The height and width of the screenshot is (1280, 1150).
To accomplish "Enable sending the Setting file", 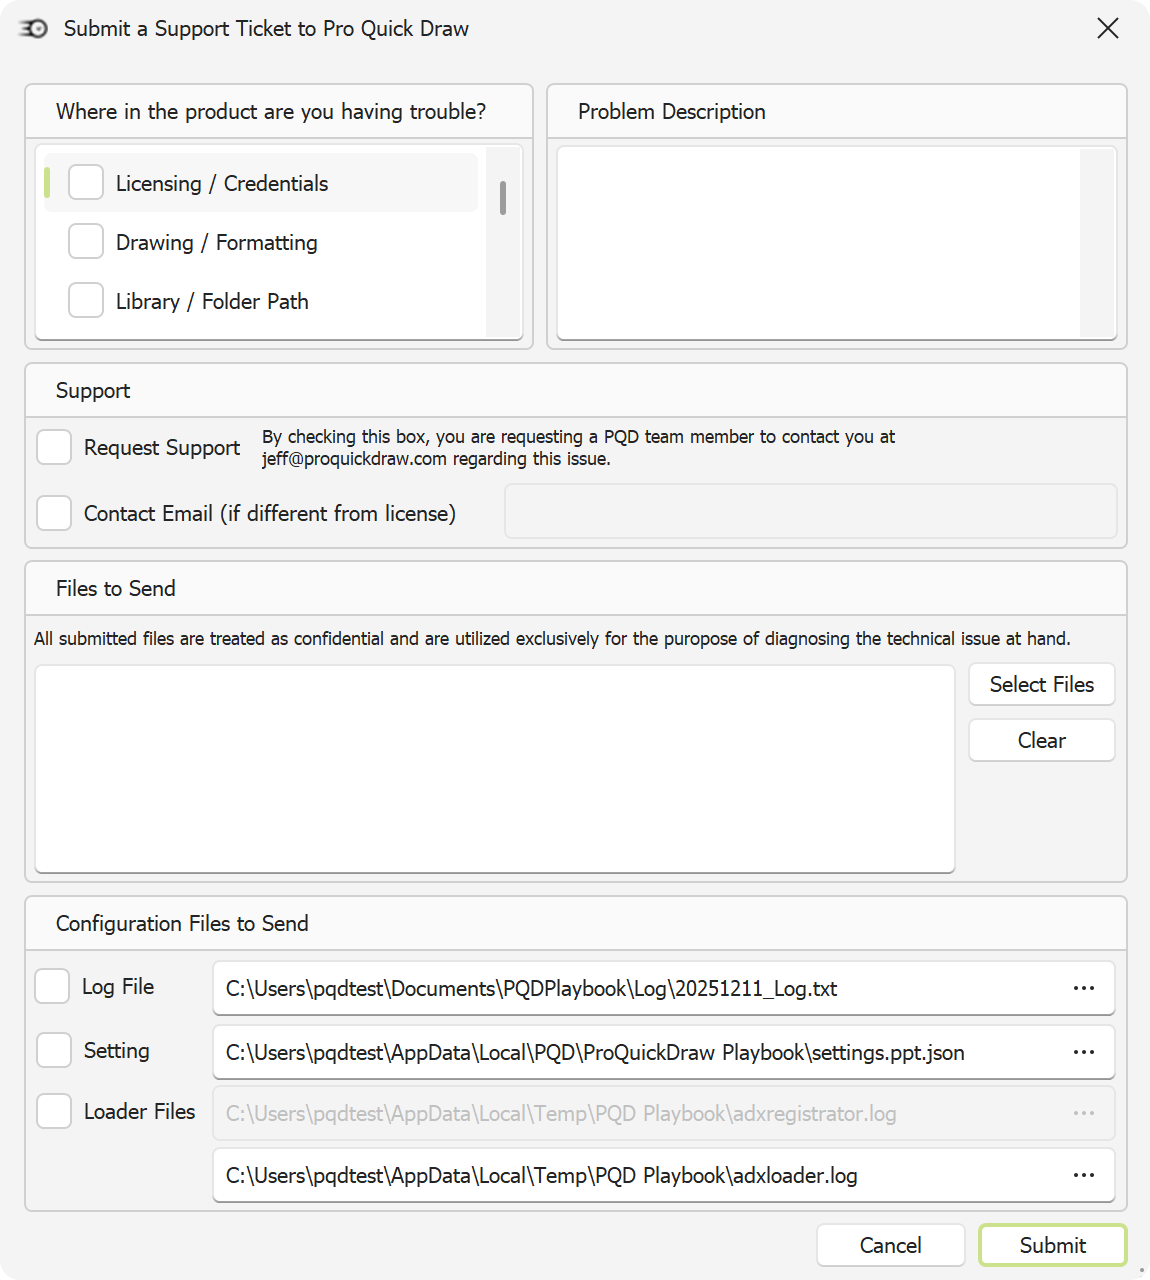I will tap(52, 1050).
